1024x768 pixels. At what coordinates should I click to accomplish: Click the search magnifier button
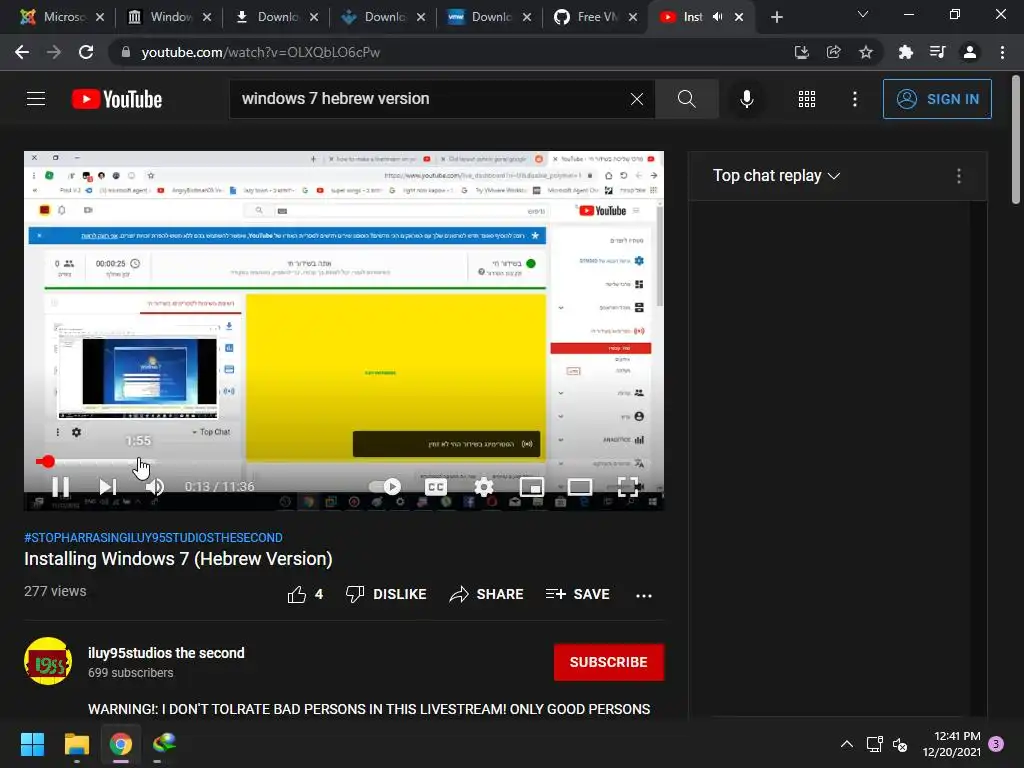tap(686, 99)
